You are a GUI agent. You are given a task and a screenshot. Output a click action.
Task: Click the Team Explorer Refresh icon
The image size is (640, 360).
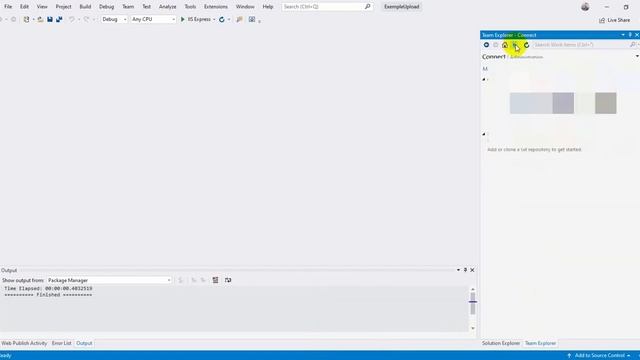pyautogui.click(x=527, y=45)
